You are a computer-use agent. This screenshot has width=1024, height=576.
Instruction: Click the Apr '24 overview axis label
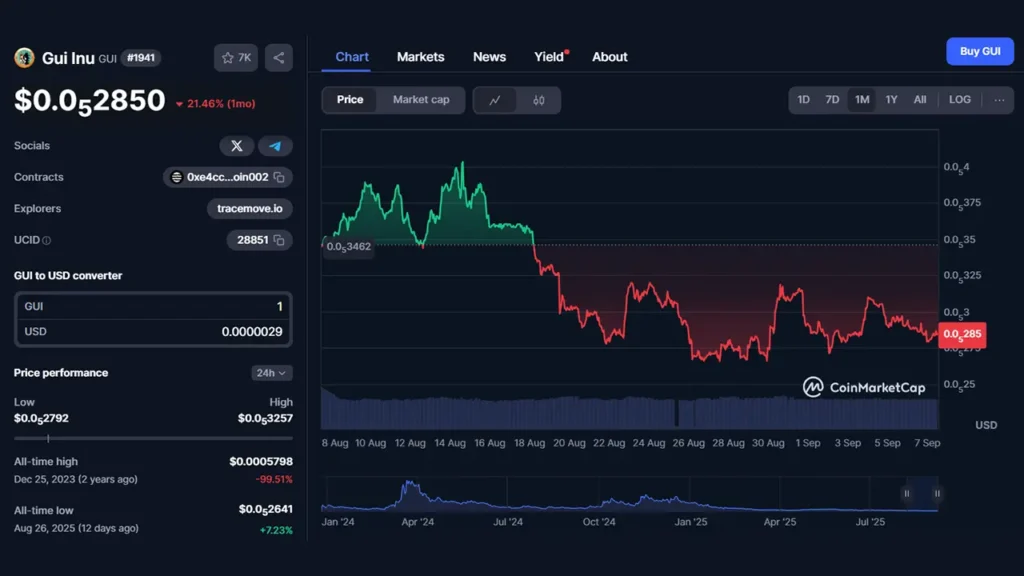[x=418, y=522]
